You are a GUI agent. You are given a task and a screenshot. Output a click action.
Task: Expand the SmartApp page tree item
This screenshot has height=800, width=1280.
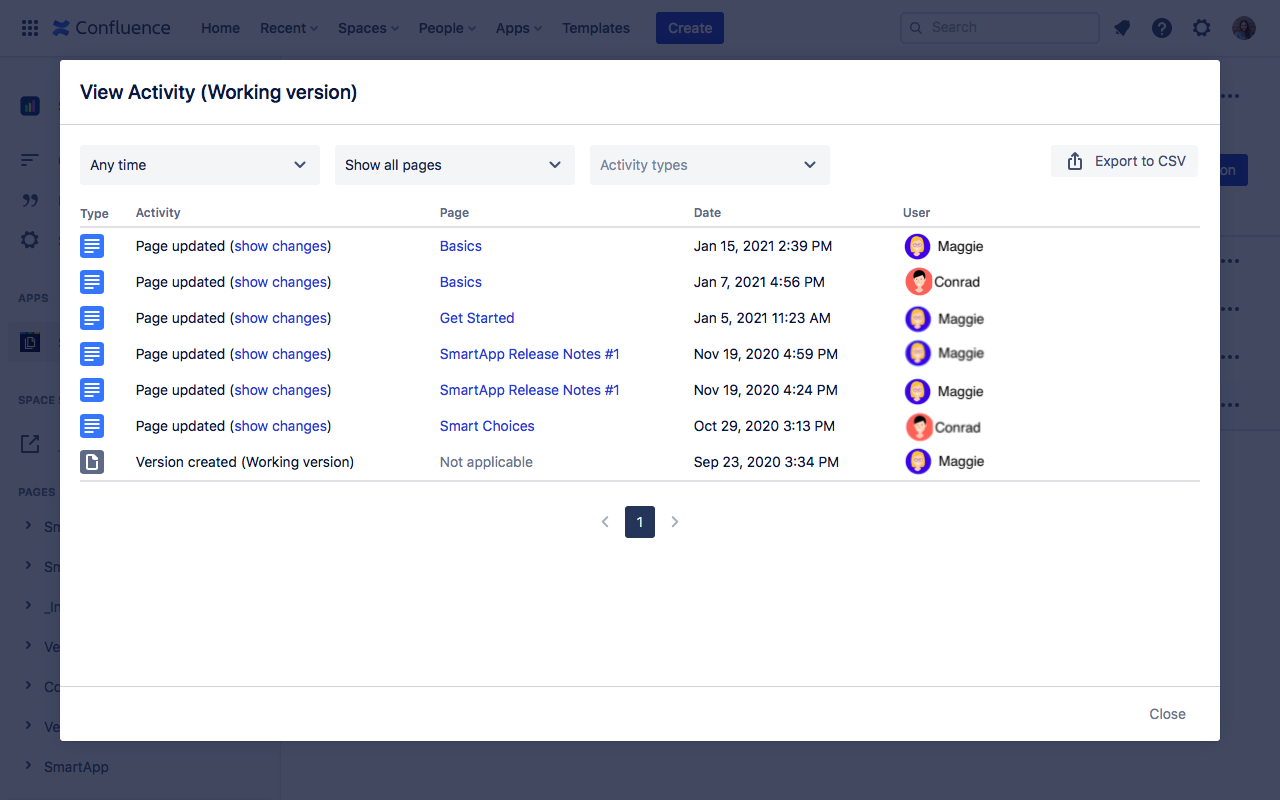pyautogui.click(x=27, y=766)
